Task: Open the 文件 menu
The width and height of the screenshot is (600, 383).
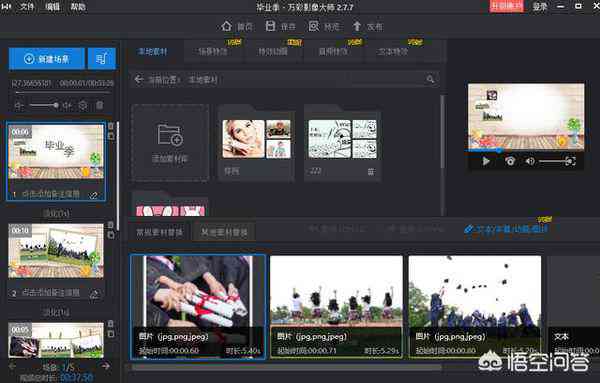Action: point(27,7)
